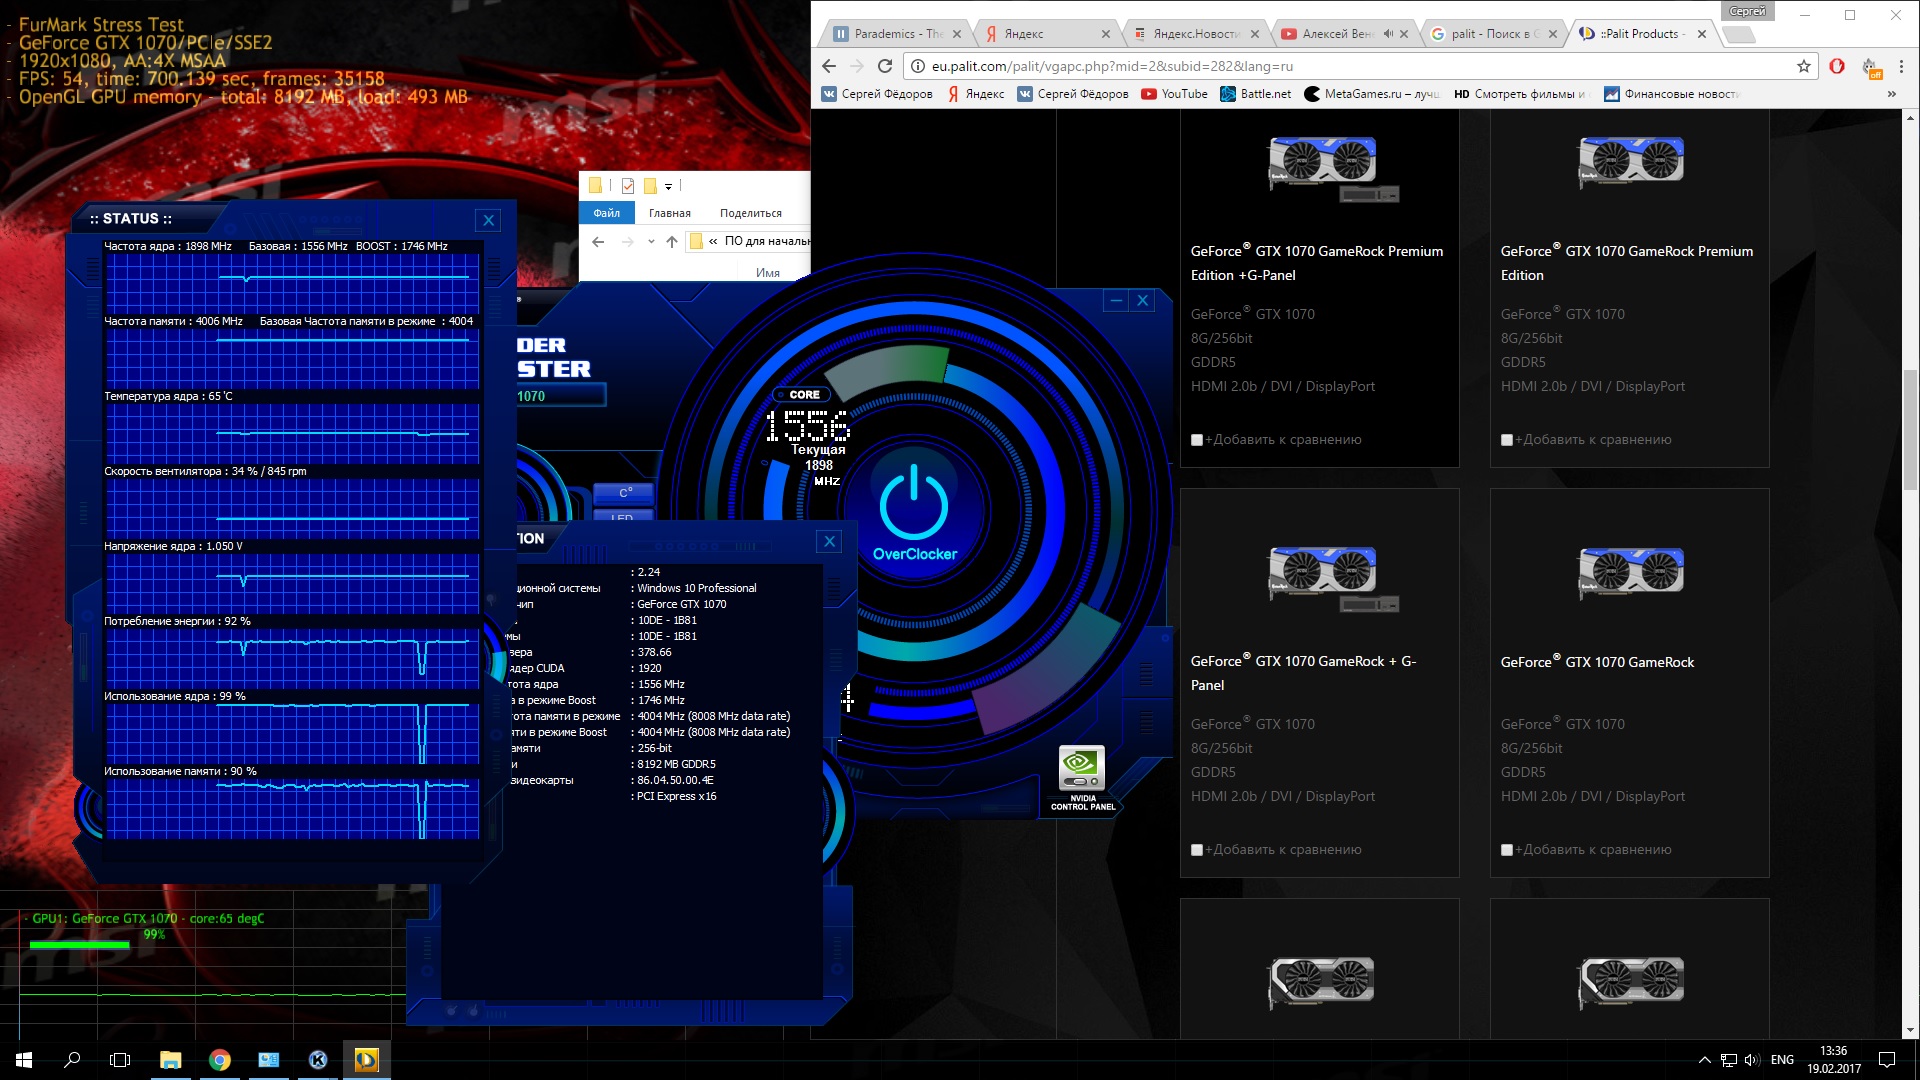Image resolution: width=1920 pixels, height=1080 pixels.
Task: Click the YouTube bookmark
Action: coord(1175,94)
